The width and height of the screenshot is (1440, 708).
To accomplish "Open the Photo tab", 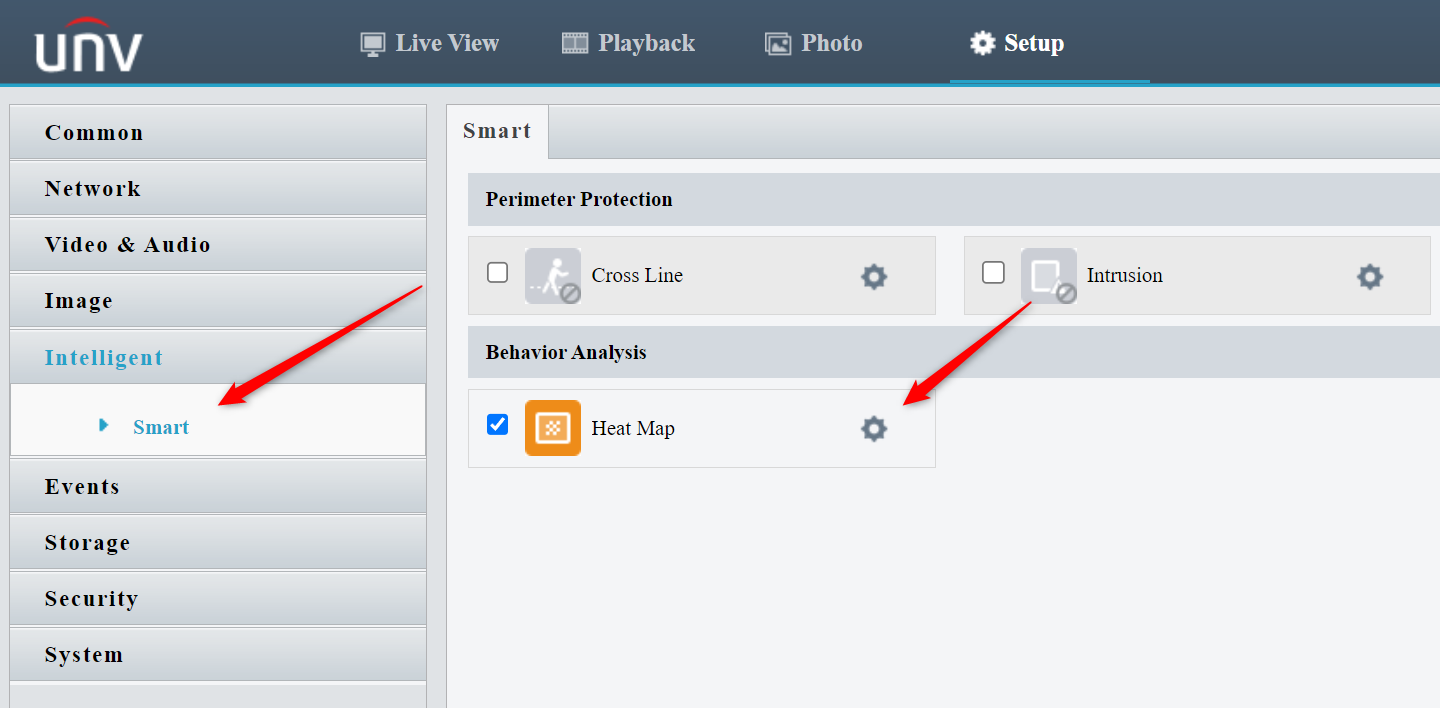I will (813, 43).
